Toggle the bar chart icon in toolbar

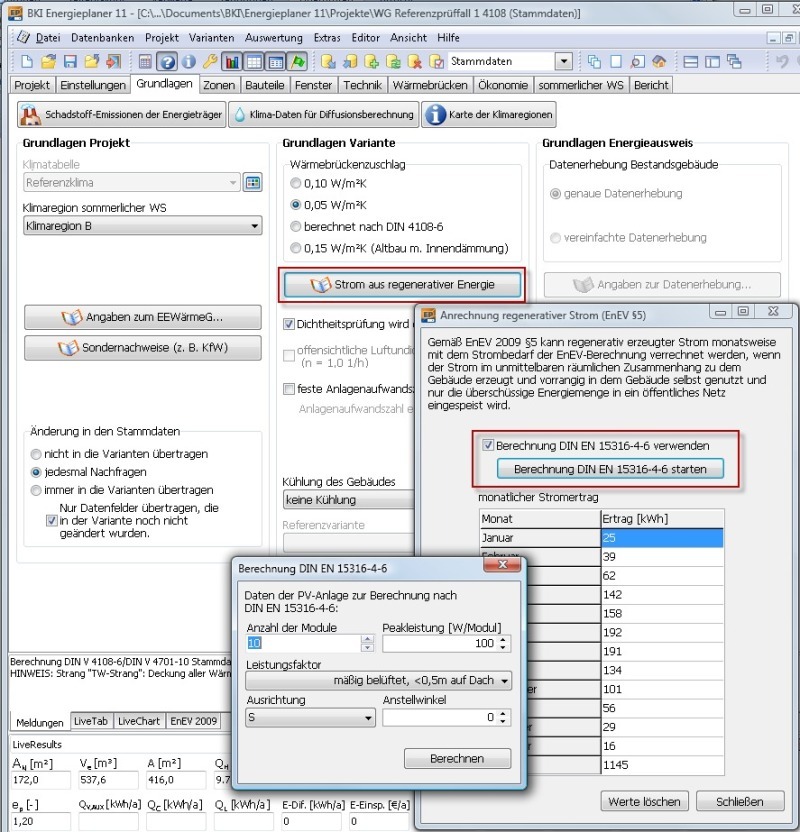[x=232, y=62]
